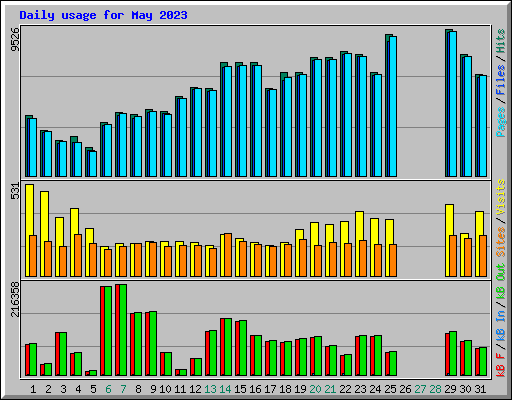Click the green weekend day label 14
Viewport: 512px width, 400px height.
(x=225, y=389)
